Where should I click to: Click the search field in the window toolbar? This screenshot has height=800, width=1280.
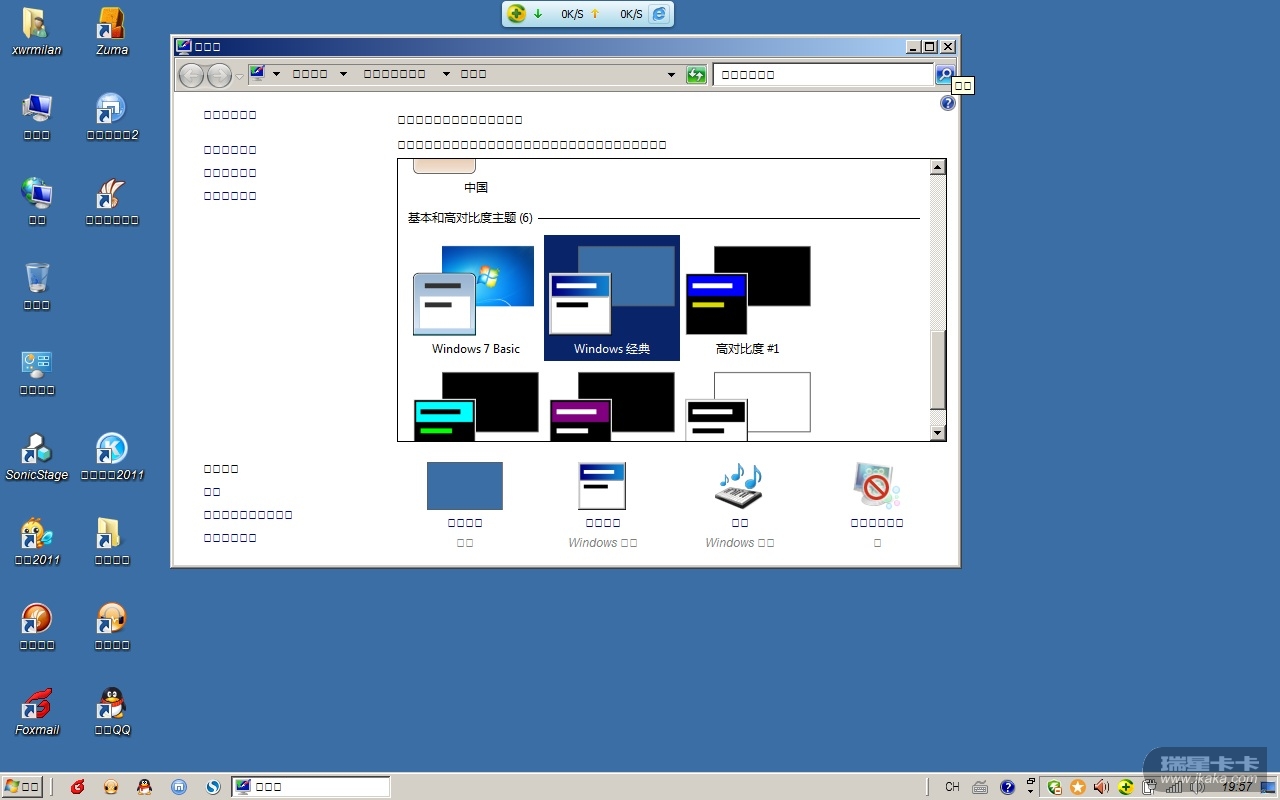pos(823,74)
